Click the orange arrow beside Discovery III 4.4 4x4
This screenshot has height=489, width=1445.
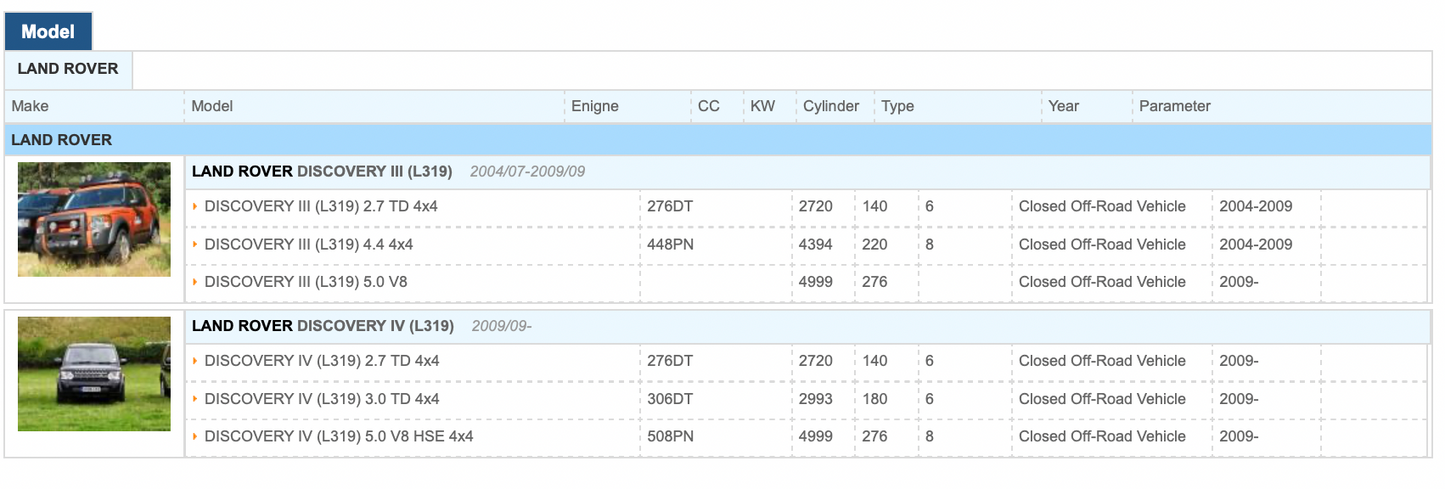[x=196, y=245]
